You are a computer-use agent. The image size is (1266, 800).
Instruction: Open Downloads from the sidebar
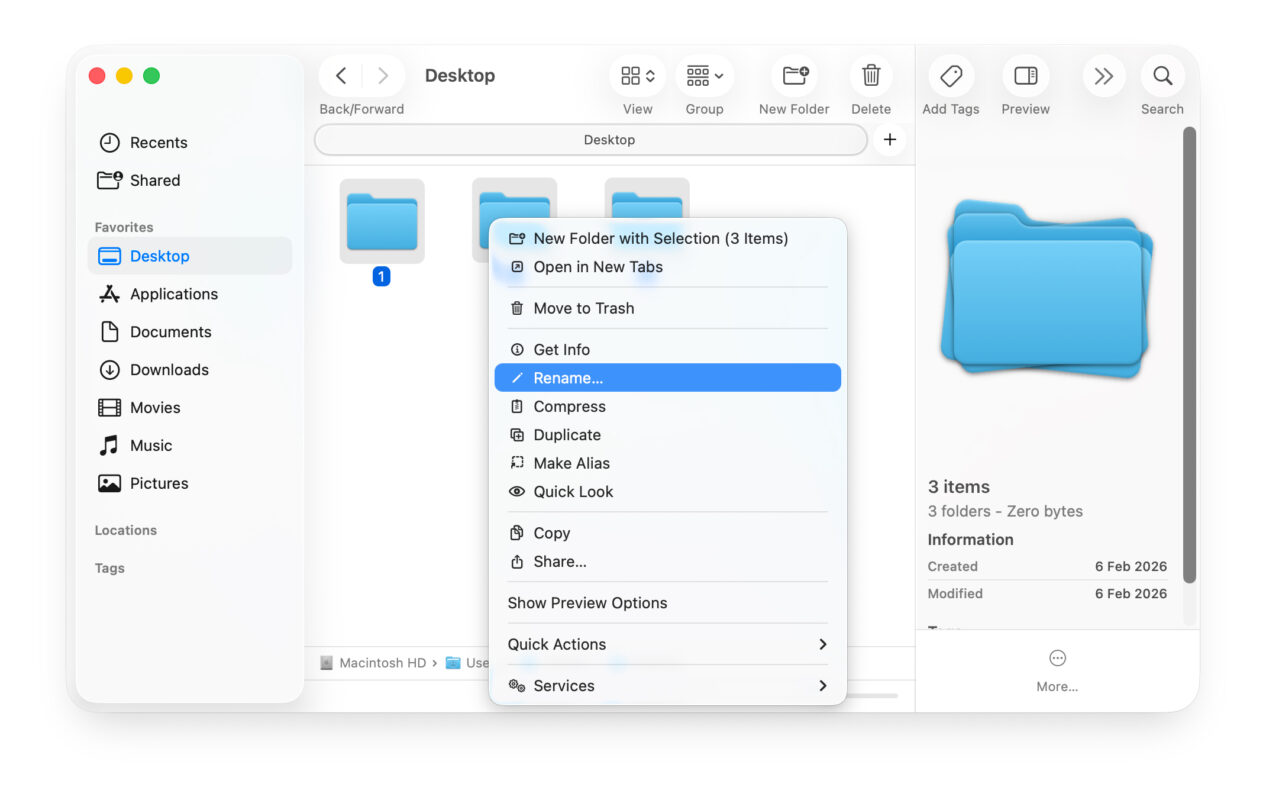click(x=166, y=369)
